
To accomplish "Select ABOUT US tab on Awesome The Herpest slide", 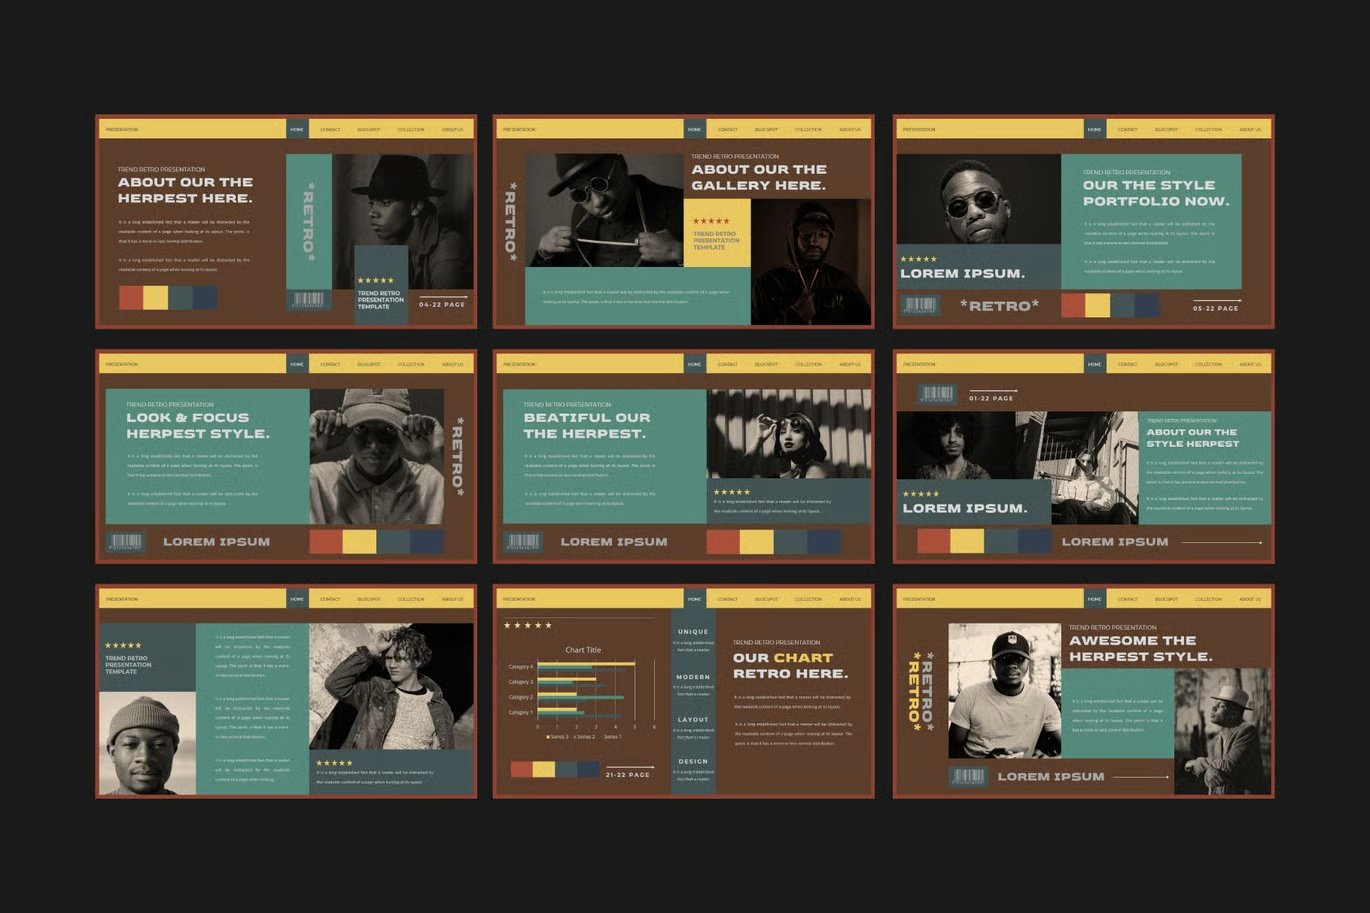I will click(1250, 599).
